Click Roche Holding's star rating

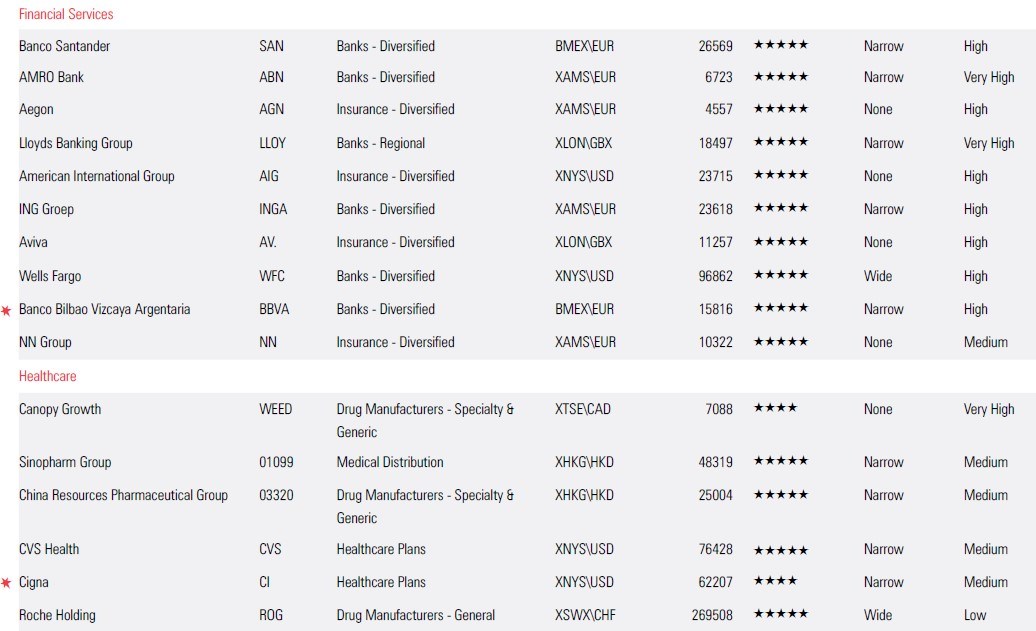pyautogui.click(x=780, y=615)
